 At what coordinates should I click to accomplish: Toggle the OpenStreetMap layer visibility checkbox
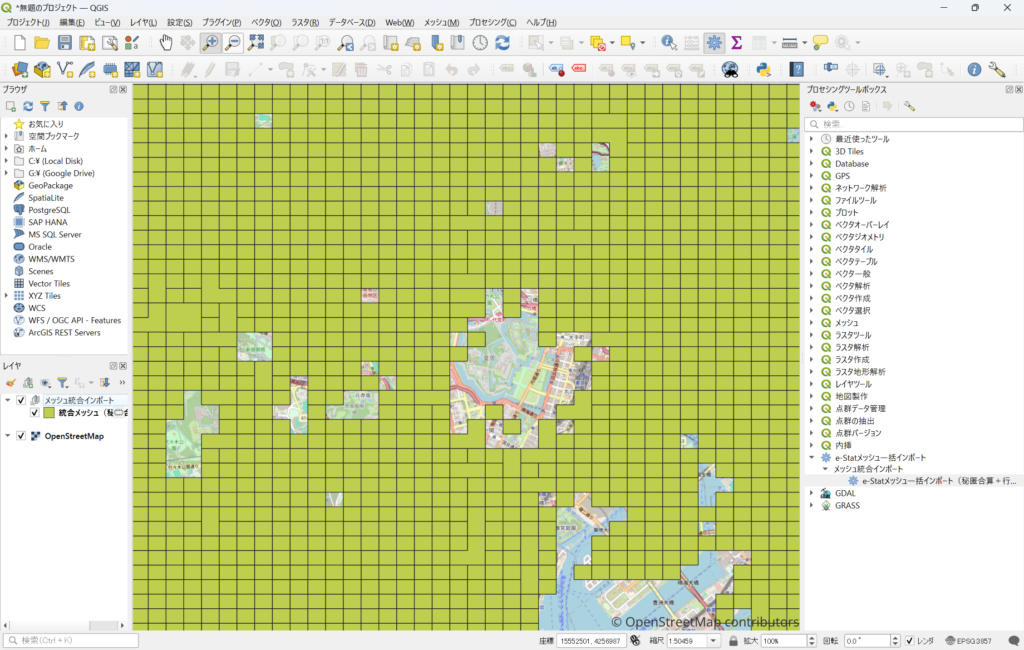tap(21, 436)
